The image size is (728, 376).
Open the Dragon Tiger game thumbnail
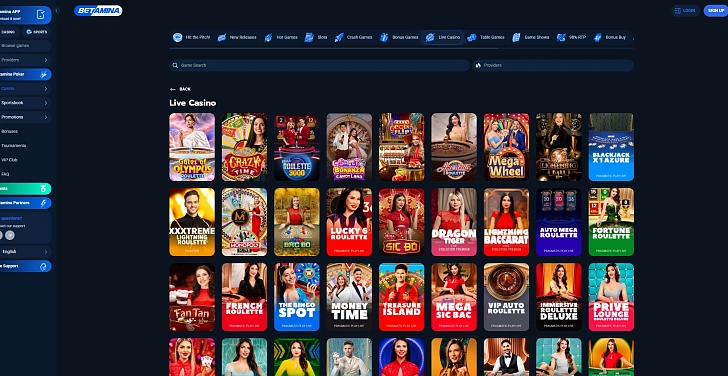454,222
